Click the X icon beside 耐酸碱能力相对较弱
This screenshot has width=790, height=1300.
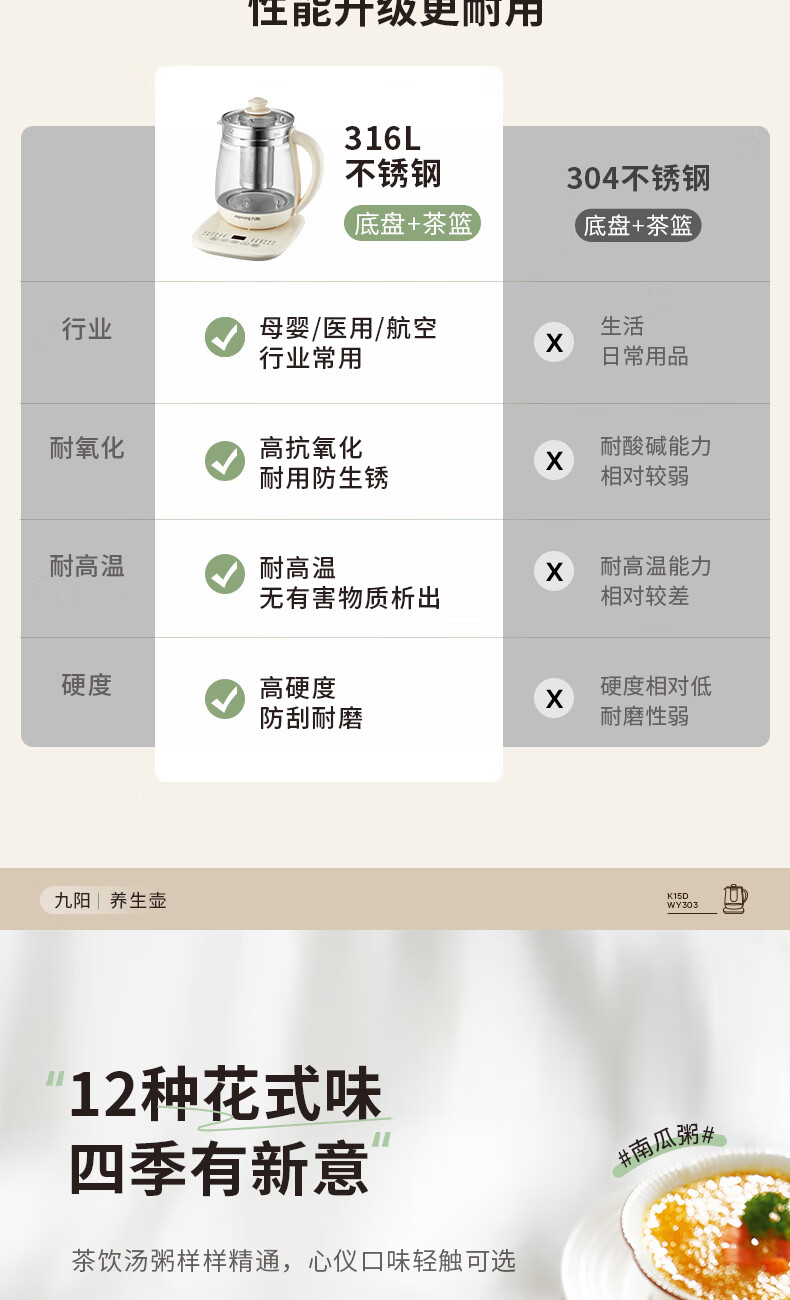(x=554, y=461)
